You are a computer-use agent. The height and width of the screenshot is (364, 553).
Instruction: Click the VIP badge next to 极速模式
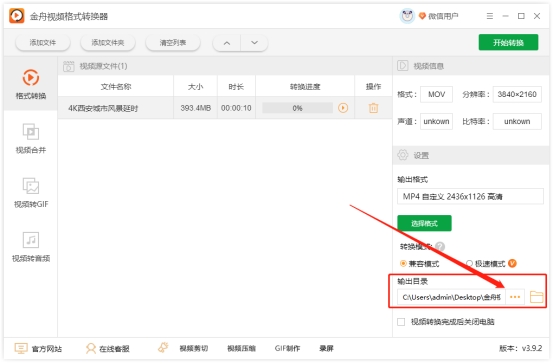pos(512,263)
